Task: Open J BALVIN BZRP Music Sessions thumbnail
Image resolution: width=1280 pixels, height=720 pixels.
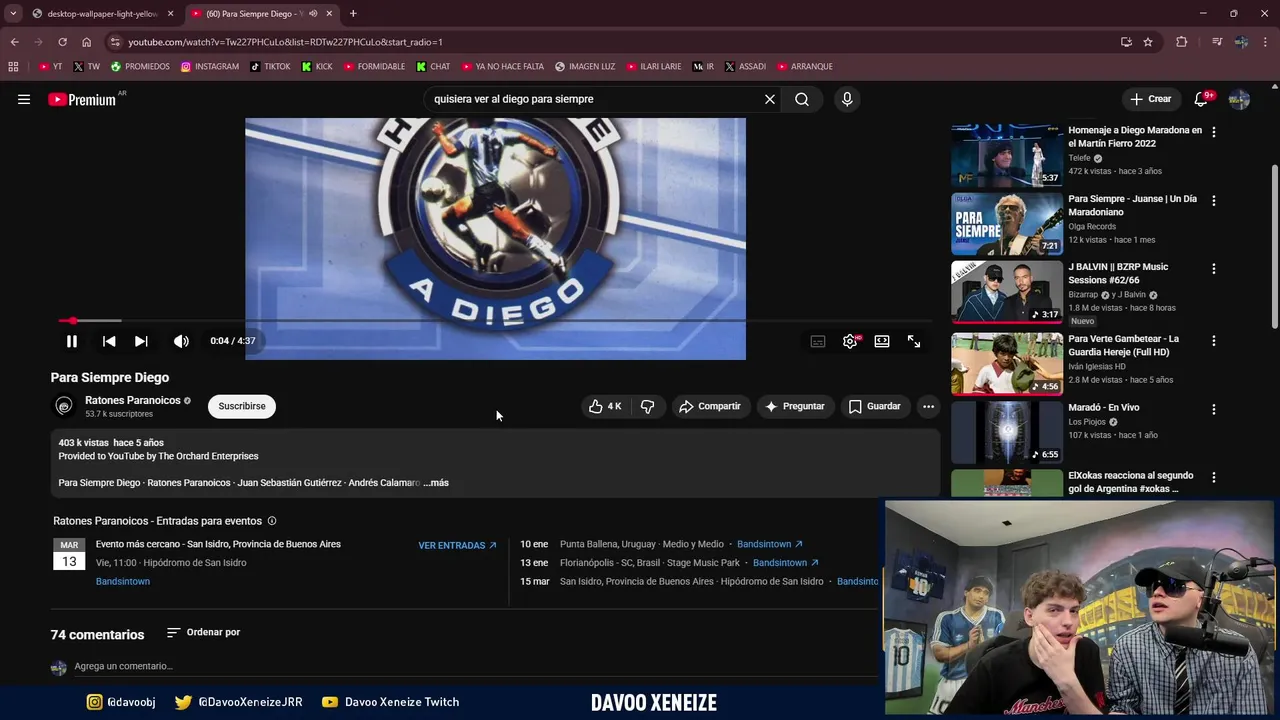Action: (x=1007, y=292)
